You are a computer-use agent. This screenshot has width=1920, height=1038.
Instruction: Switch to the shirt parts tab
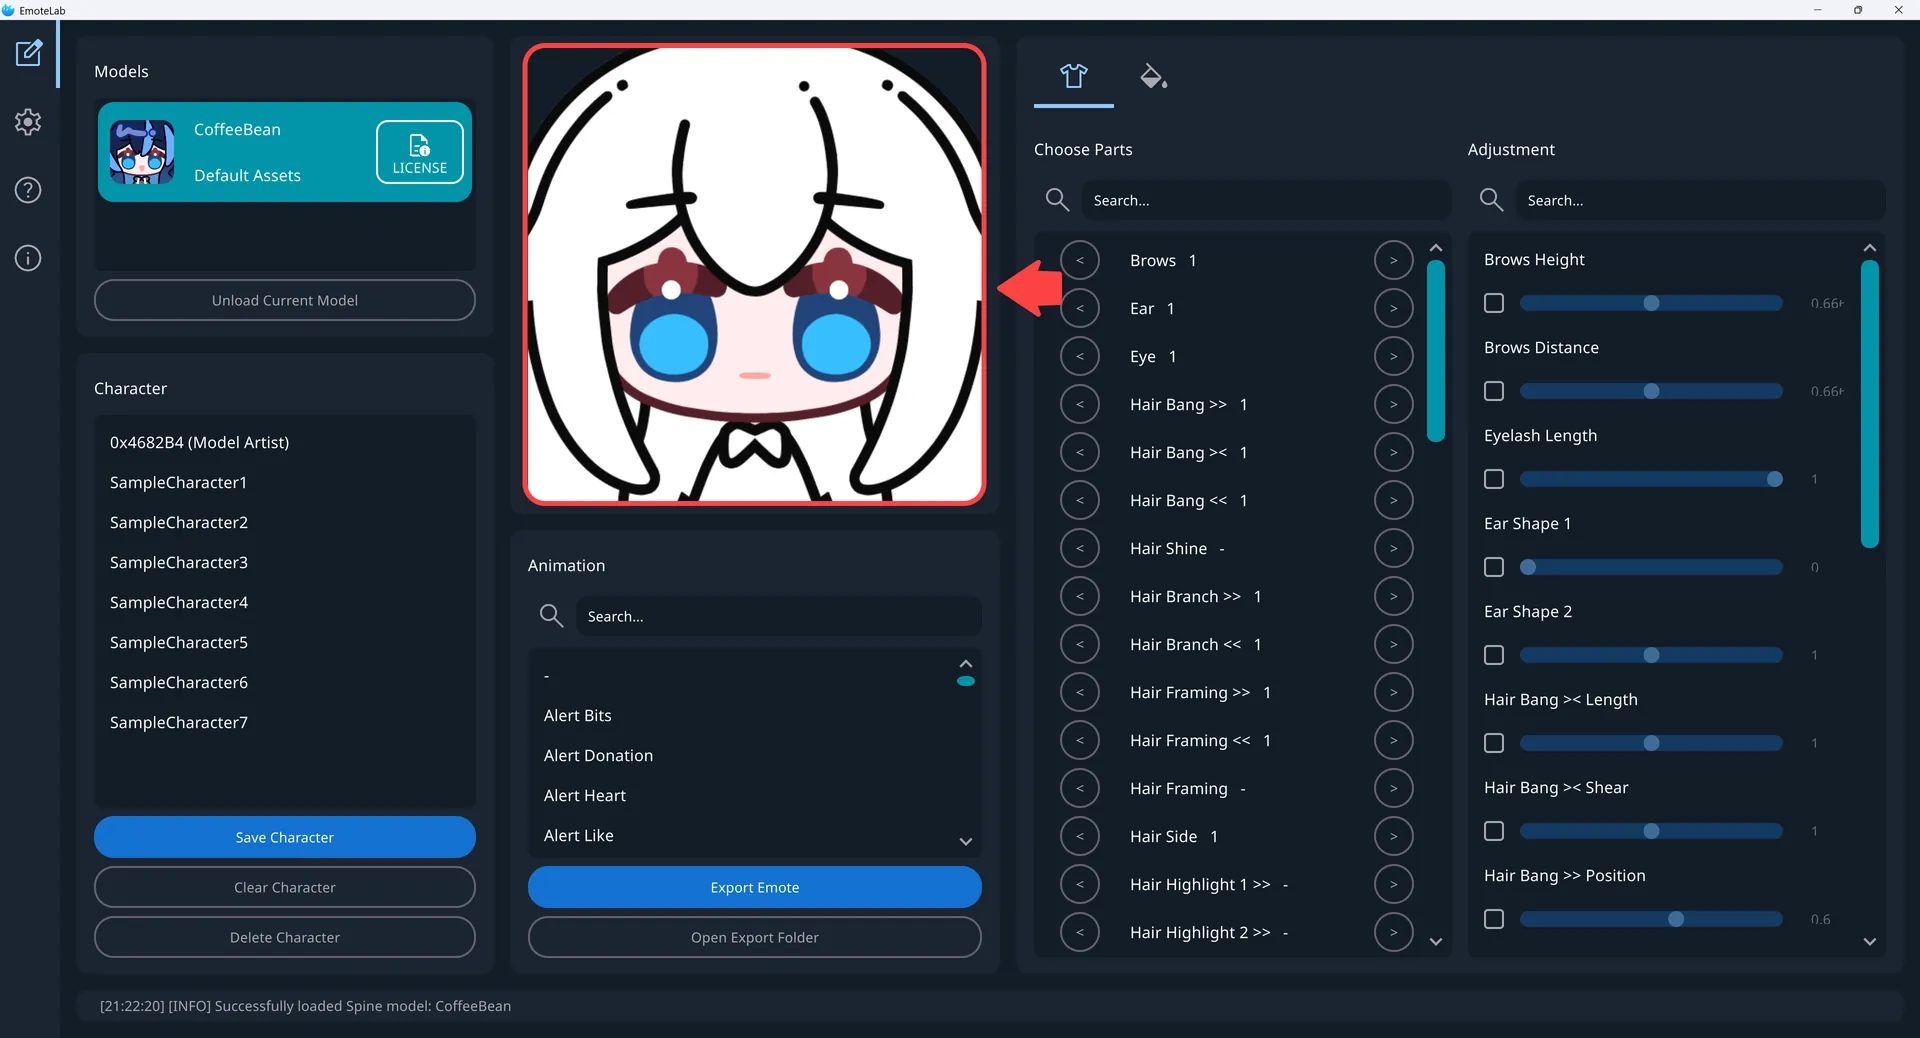click(x=1073, y=76)
